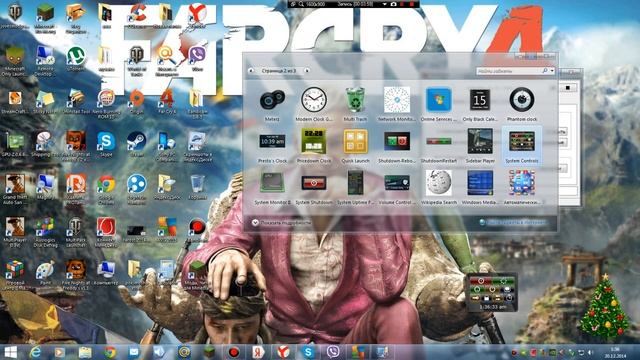Screen dimensions: 640x360
Task: Click the uTorrent desktop icon
Action: (76, 59)
